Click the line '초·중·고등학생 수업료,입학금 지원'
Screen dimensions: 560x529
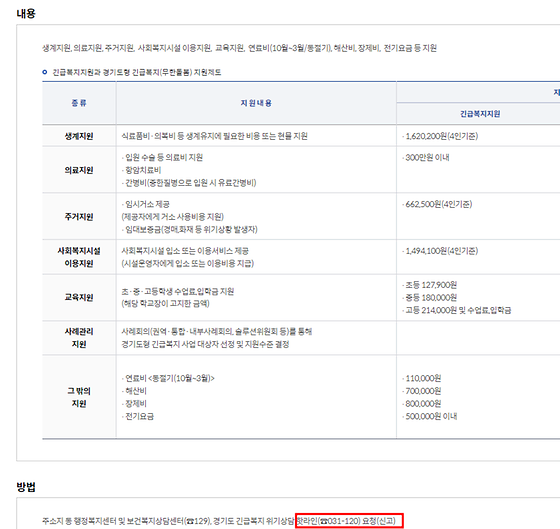[x=178, y=291]
